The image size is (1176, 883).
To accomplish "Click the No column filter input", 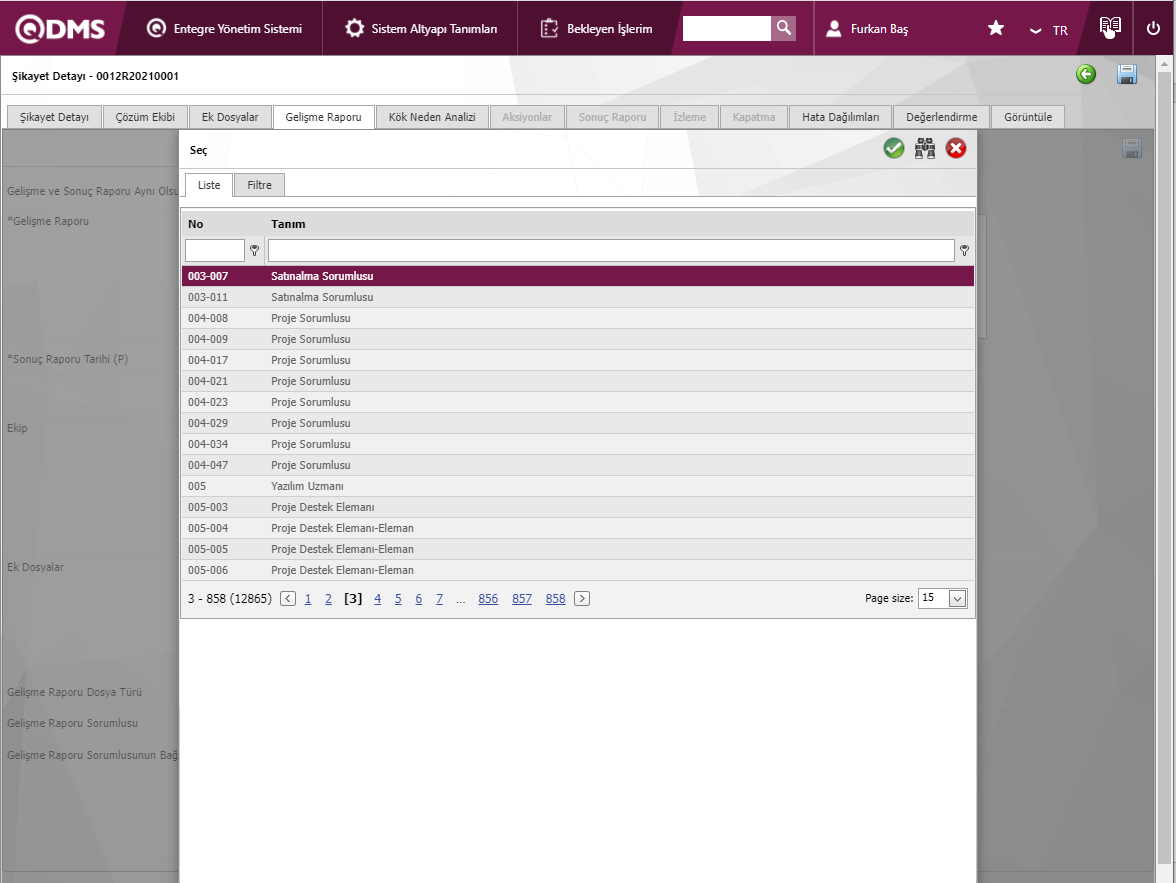I will [215, 251].
